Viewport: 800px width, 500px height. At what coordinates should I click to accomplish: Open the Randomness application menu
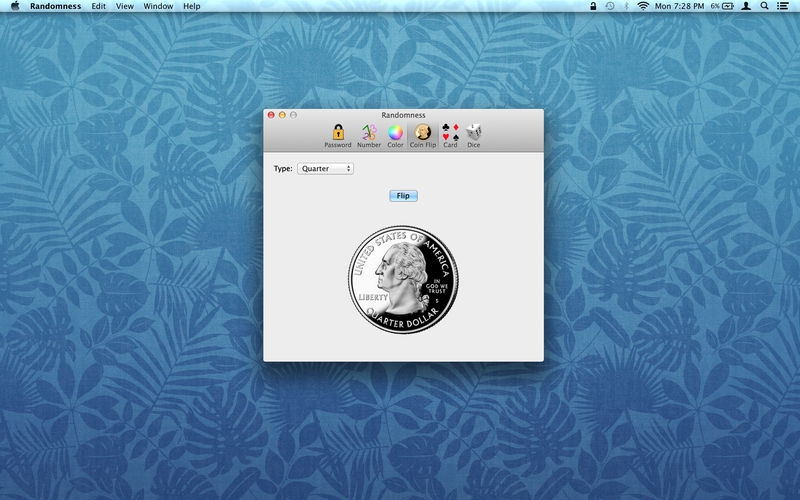56,6
